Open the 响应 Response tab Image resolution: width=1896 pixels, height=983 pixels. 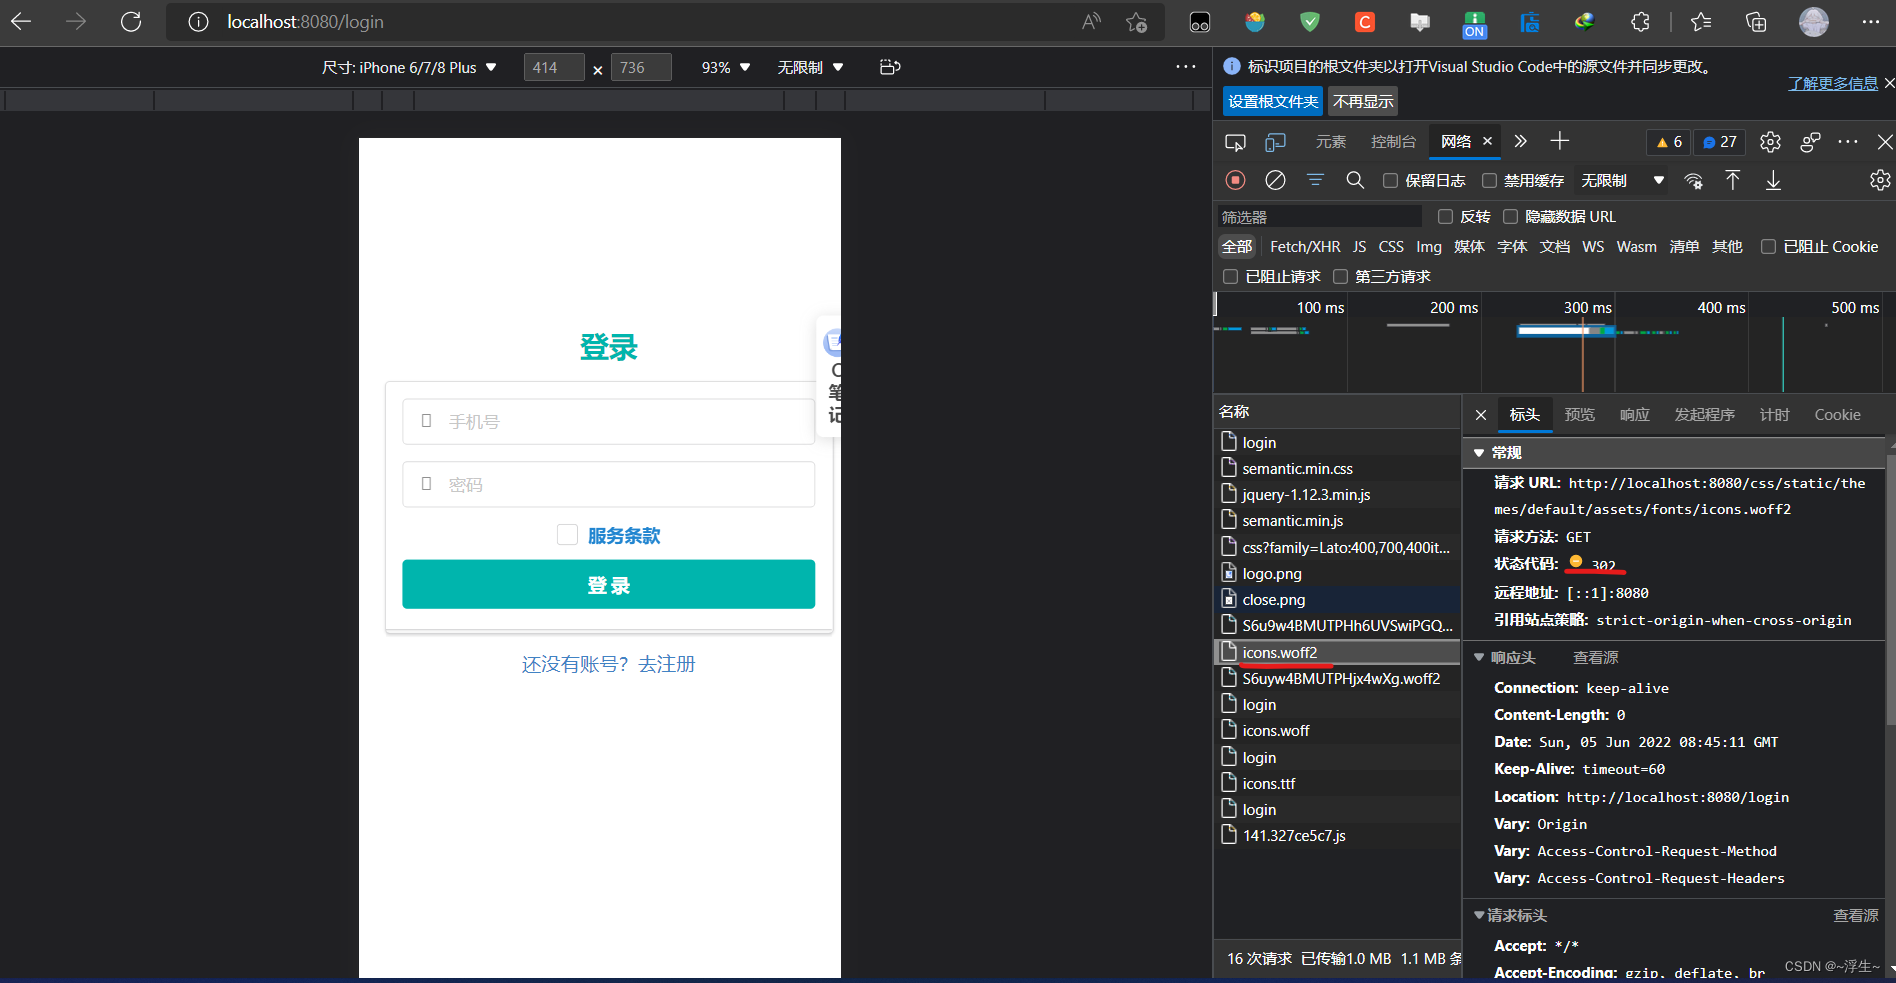click(x=1635, y=415)
